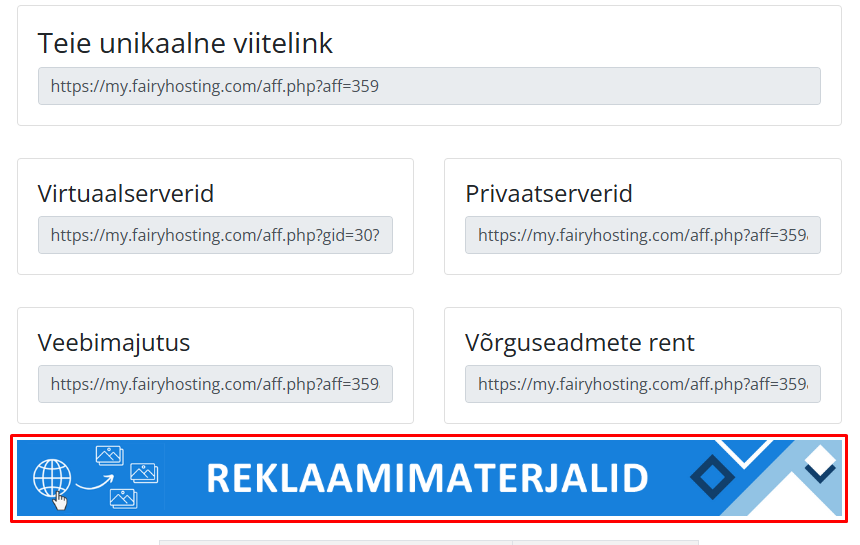This screenshot has width=860, height=545.
Task: Click the white diamond at banner's right edge
Action: (821, 461)
